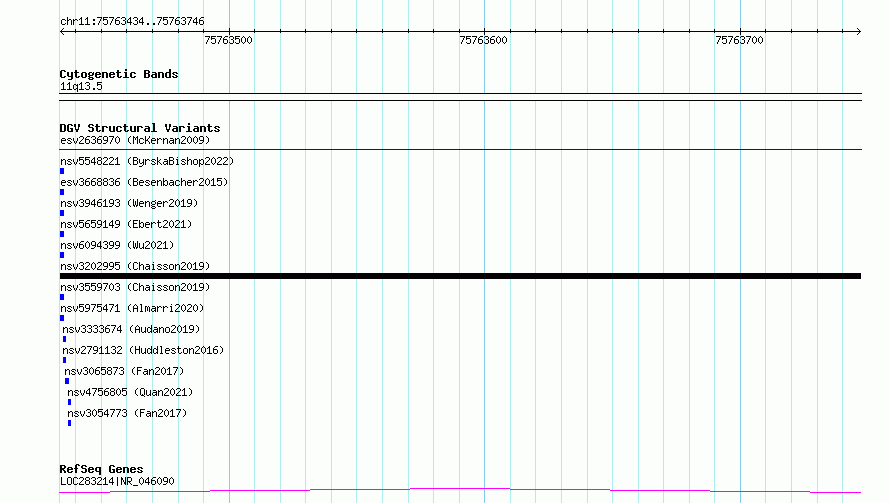The height and width of the screenshot is (503, 890).
Task: Click the blue marker under nsv5548221
Action: 62,171
